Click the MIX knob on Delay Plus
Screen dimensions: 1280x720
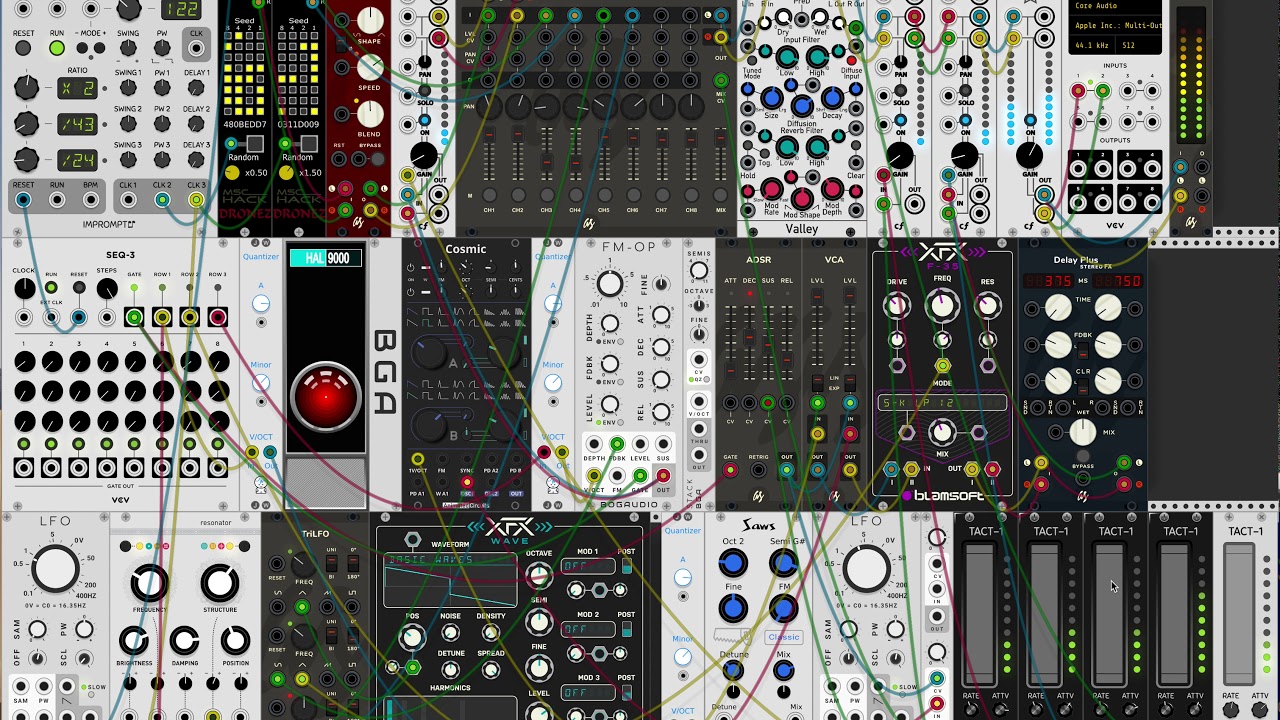1083,432
